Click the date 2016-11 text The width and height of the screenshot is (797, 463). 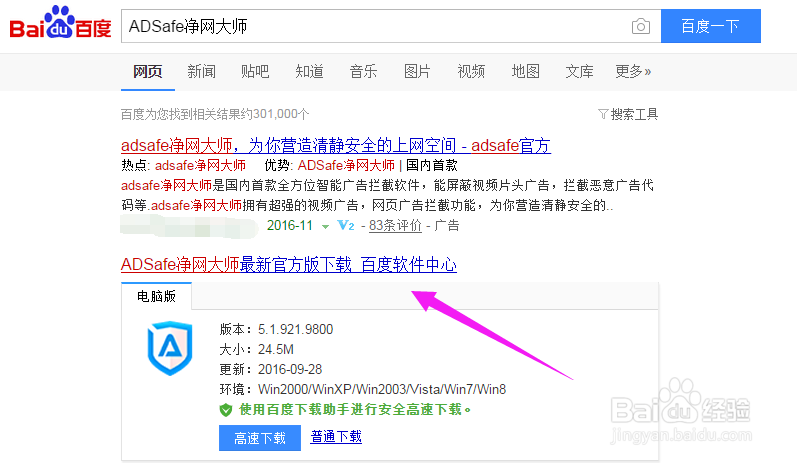click(290, 225)
